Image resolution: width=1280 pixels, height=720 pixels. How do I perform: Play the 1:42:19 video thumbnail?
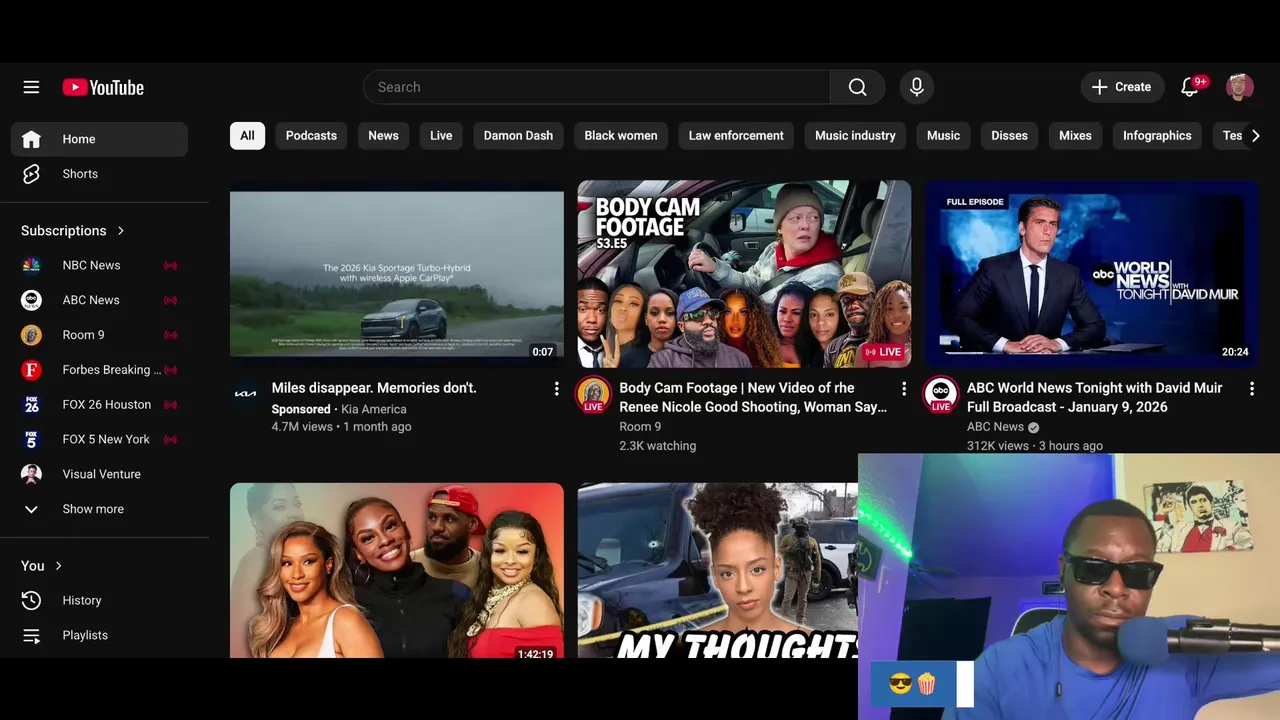[397, 570]
